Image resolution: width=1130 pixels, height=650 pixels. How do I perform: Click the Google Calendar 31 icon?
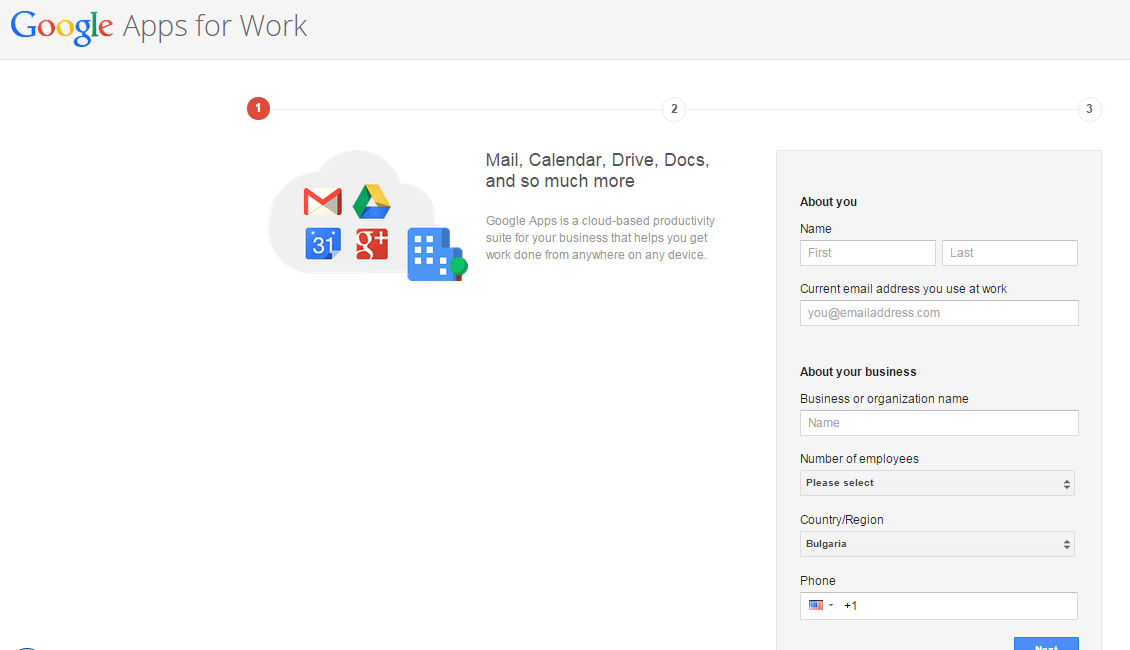(x=323, y=244)
